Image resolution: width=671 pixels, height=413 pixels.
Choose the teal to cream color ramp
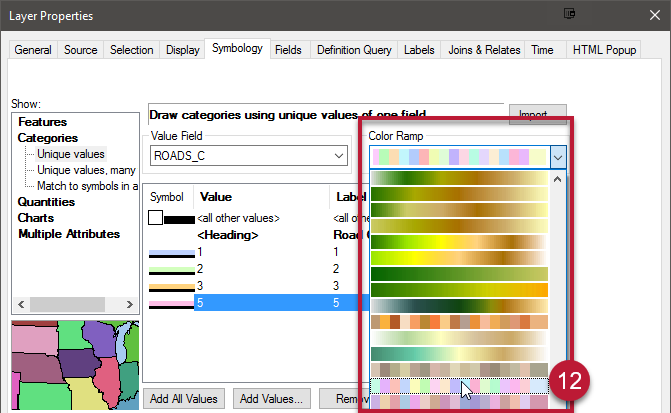click(x=460, y=354)
